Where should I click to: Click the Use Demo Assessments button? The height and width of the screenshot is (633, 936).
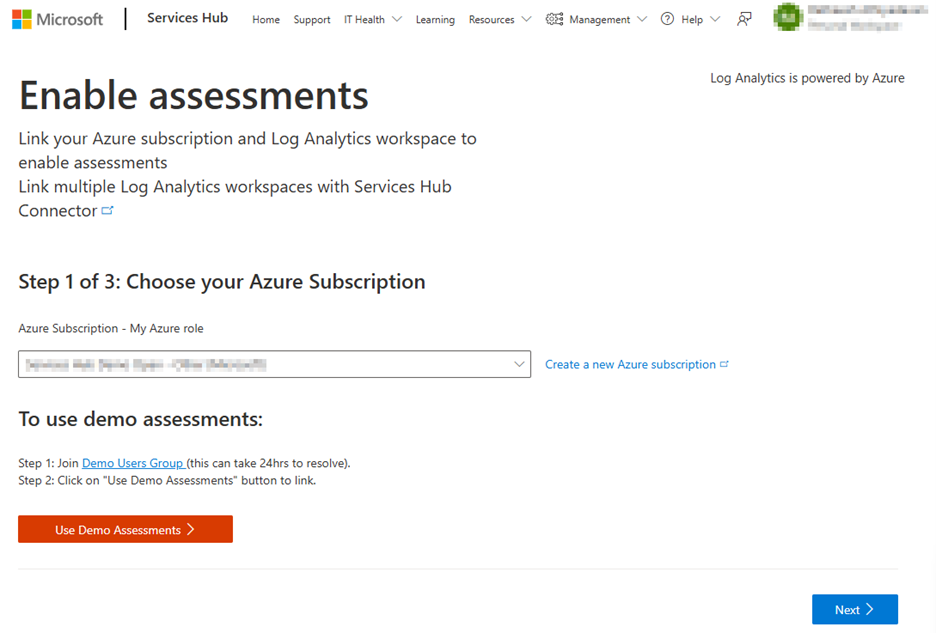click(x=125, y=529)
